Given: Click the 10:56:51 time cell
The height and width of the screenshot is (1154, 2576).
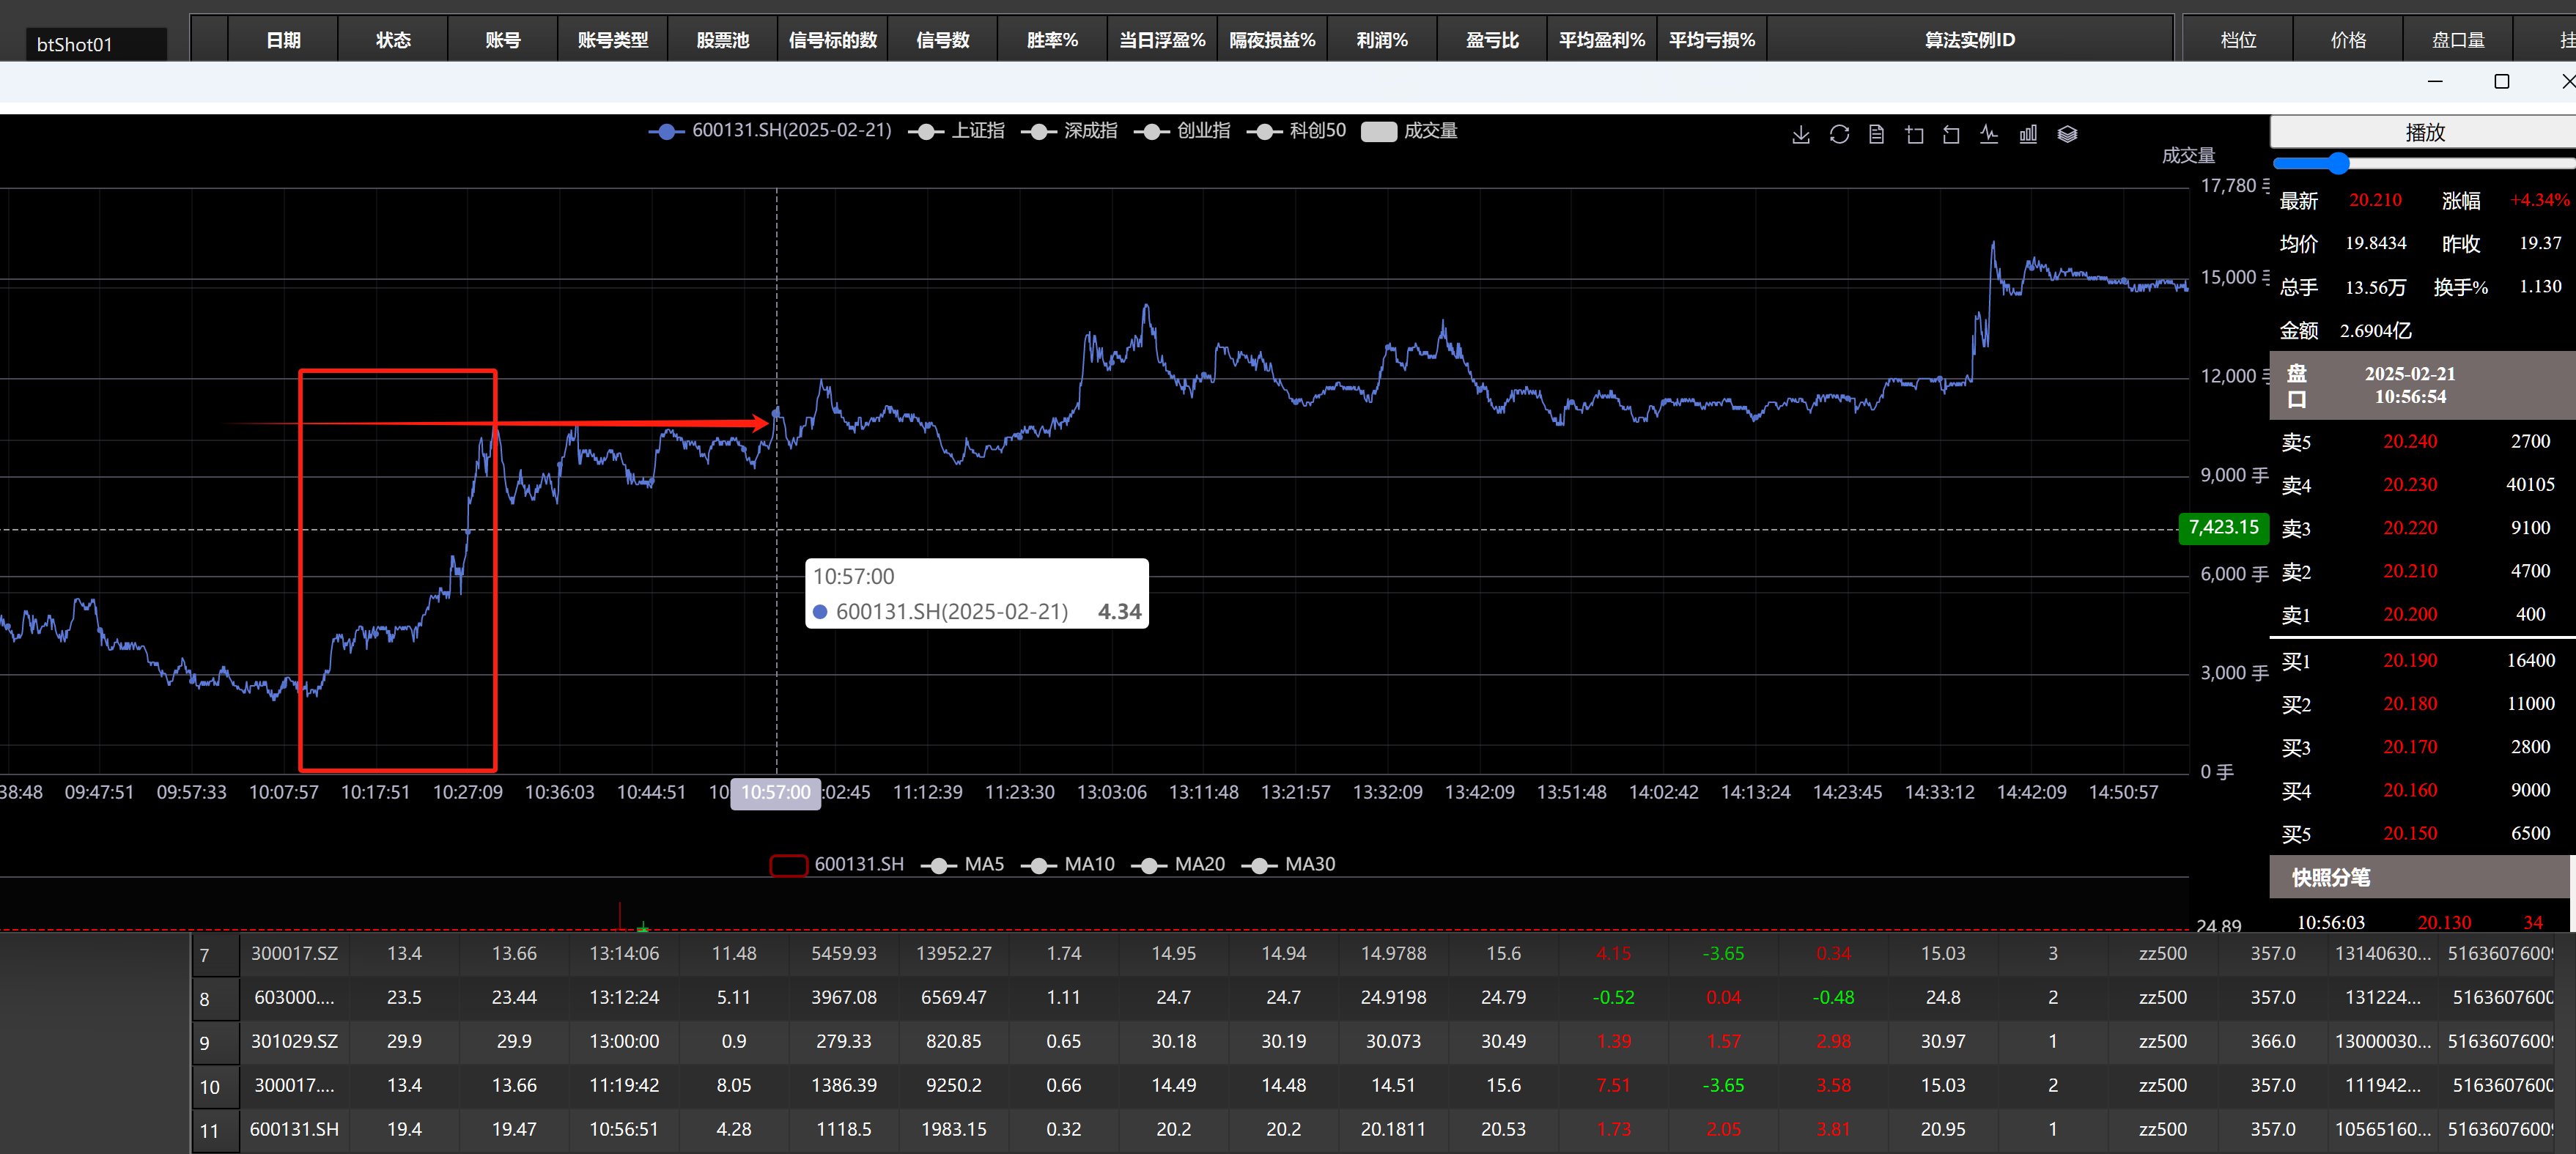Looking at the screenshot, I should (624, 1129).
